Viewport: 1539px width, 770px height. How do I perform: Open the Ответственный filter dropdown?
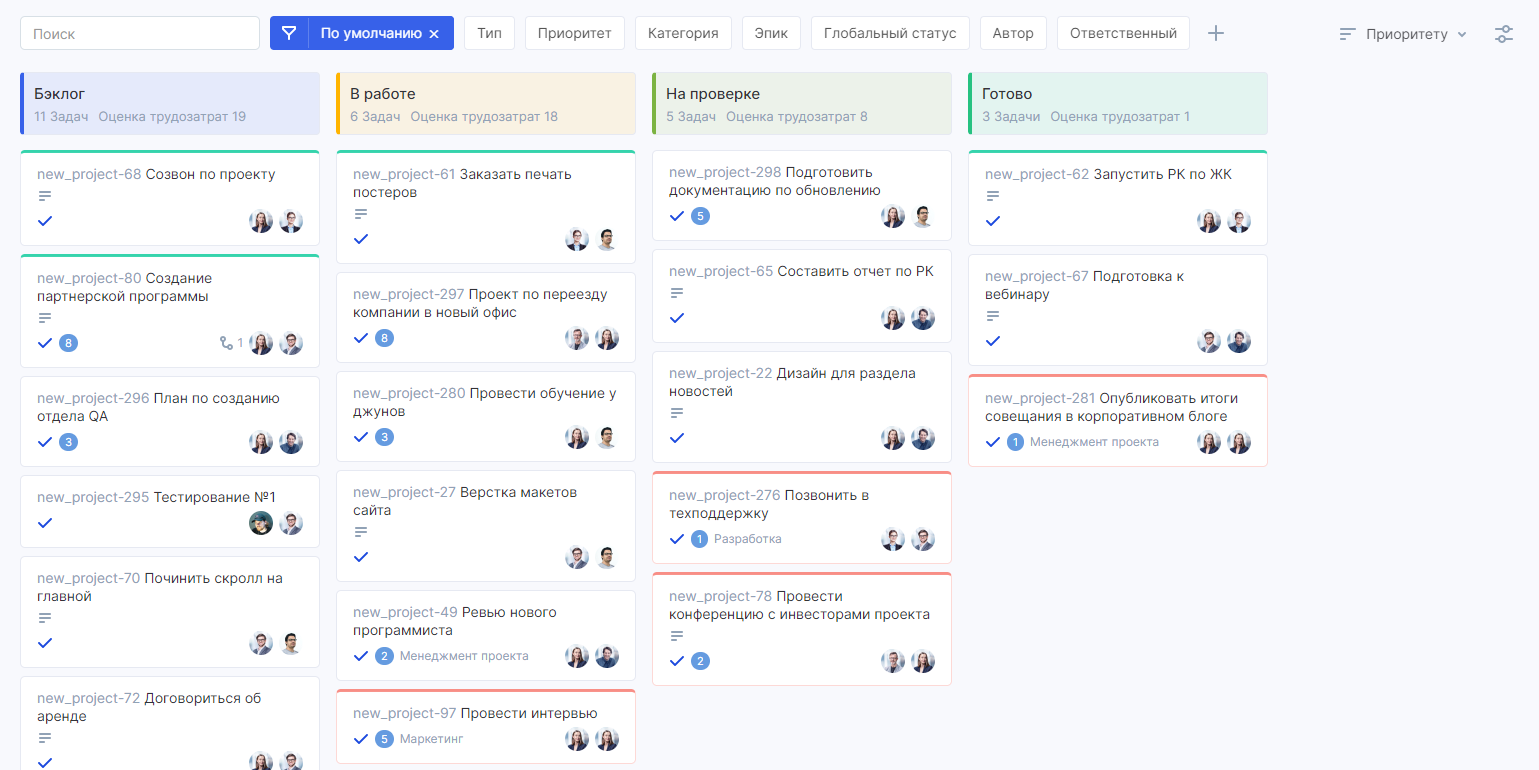click(x=1123, y=33)
